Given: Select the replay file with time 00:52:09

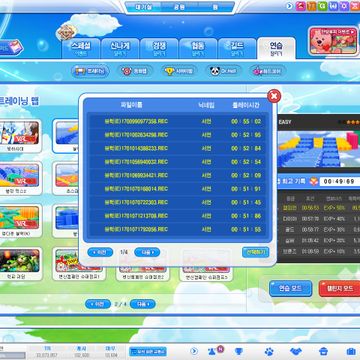Looking at the screenshot, I should 178,175.
